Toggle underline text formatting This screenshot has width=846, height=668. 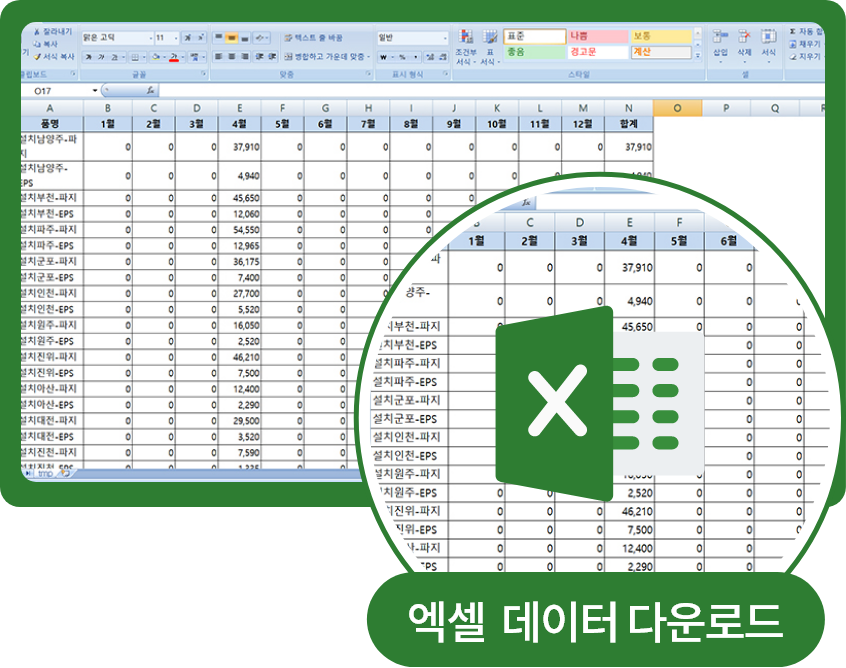[x=113, y=57]
